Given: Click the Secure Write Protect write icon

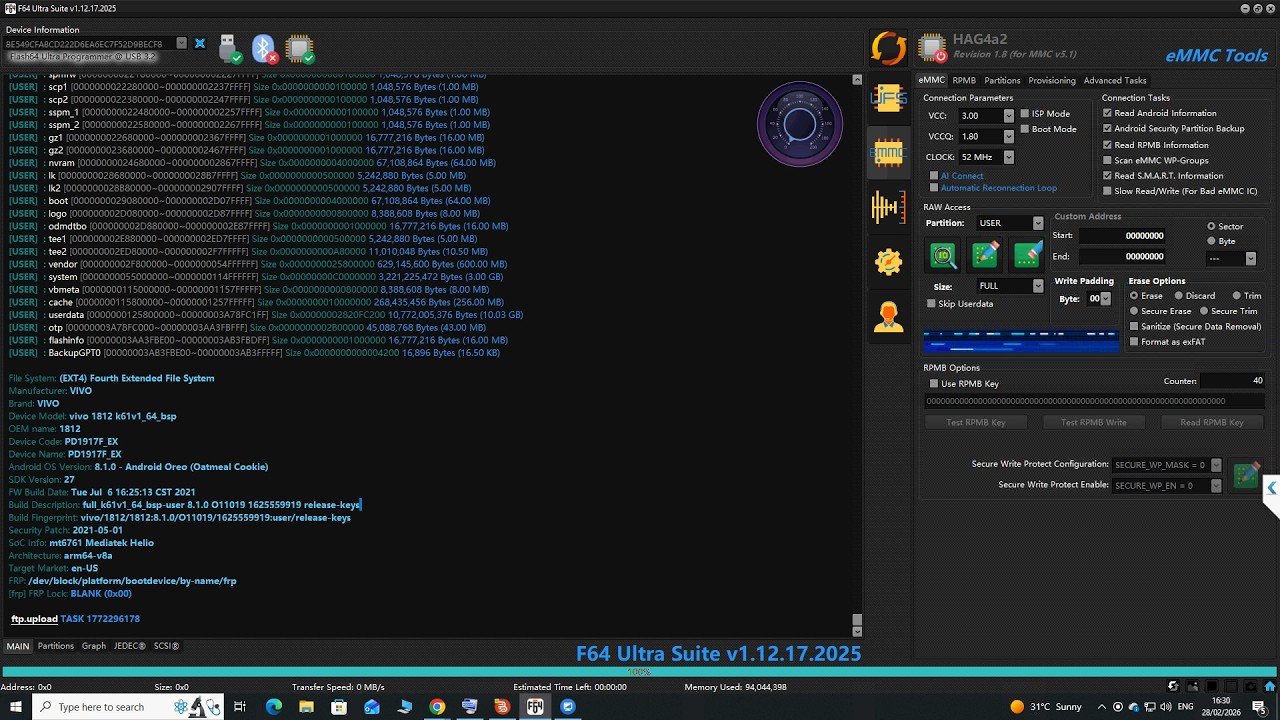Looking at the screenshot, I should click(1246, 475).
